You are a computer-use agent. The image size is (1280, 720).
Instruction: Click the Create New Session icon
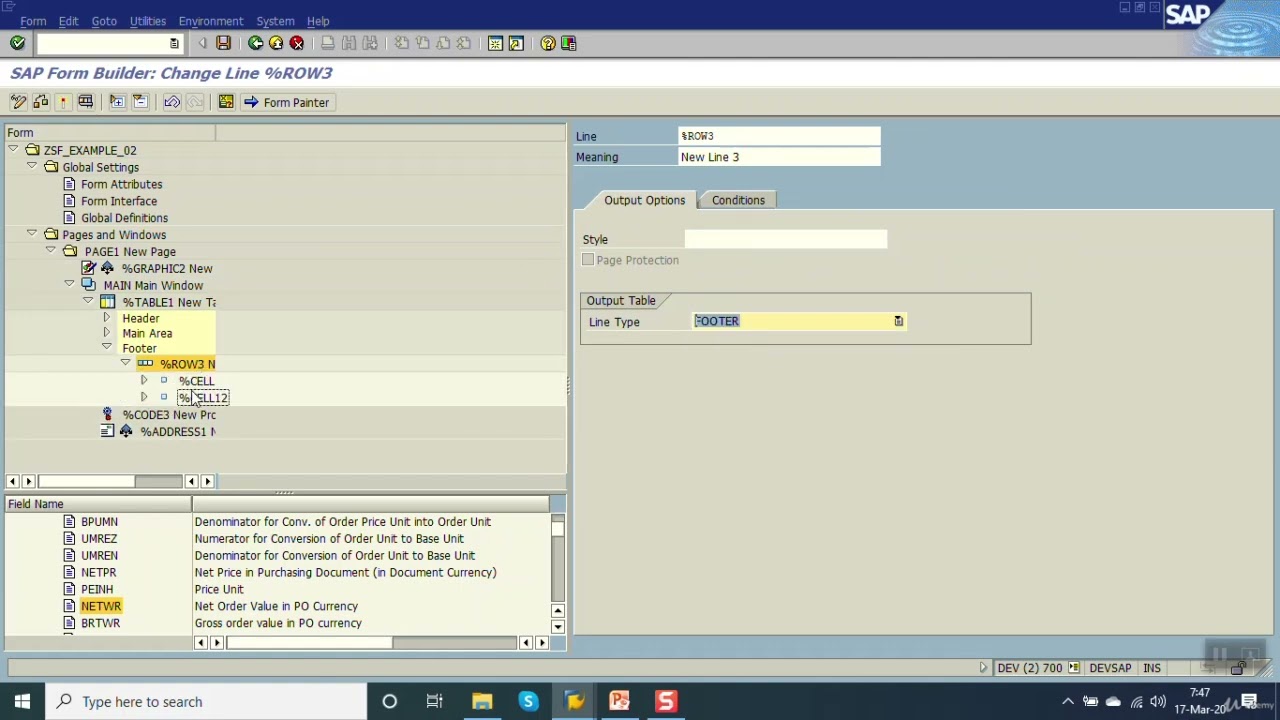(x=495, y=43)
